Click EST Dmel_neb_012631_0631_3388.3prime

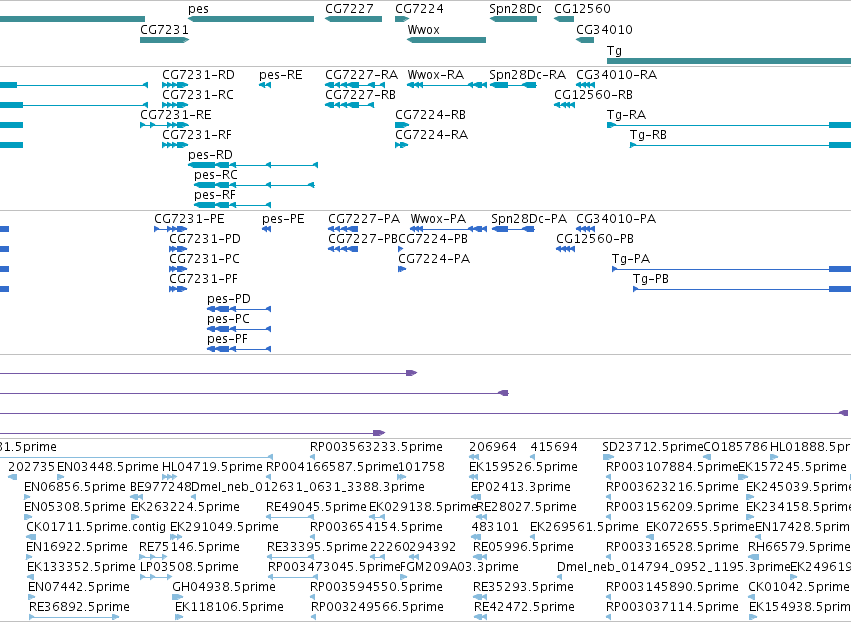point(308,487)
